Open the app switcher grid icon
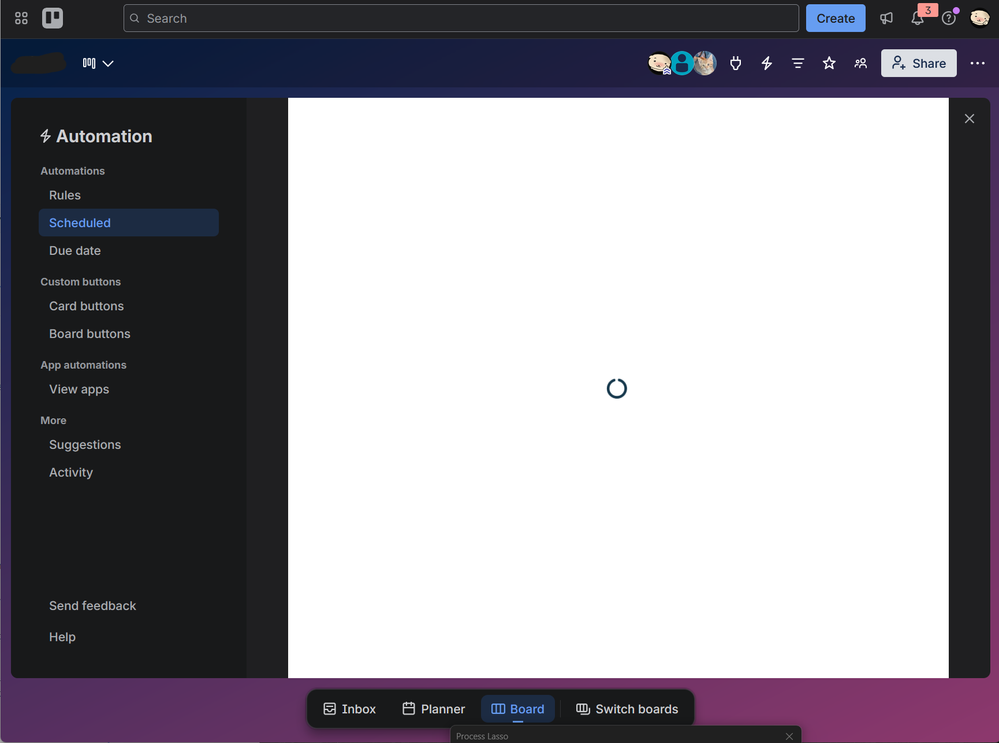The height and width of the screenshot is (743, 999). click(21, 18)
